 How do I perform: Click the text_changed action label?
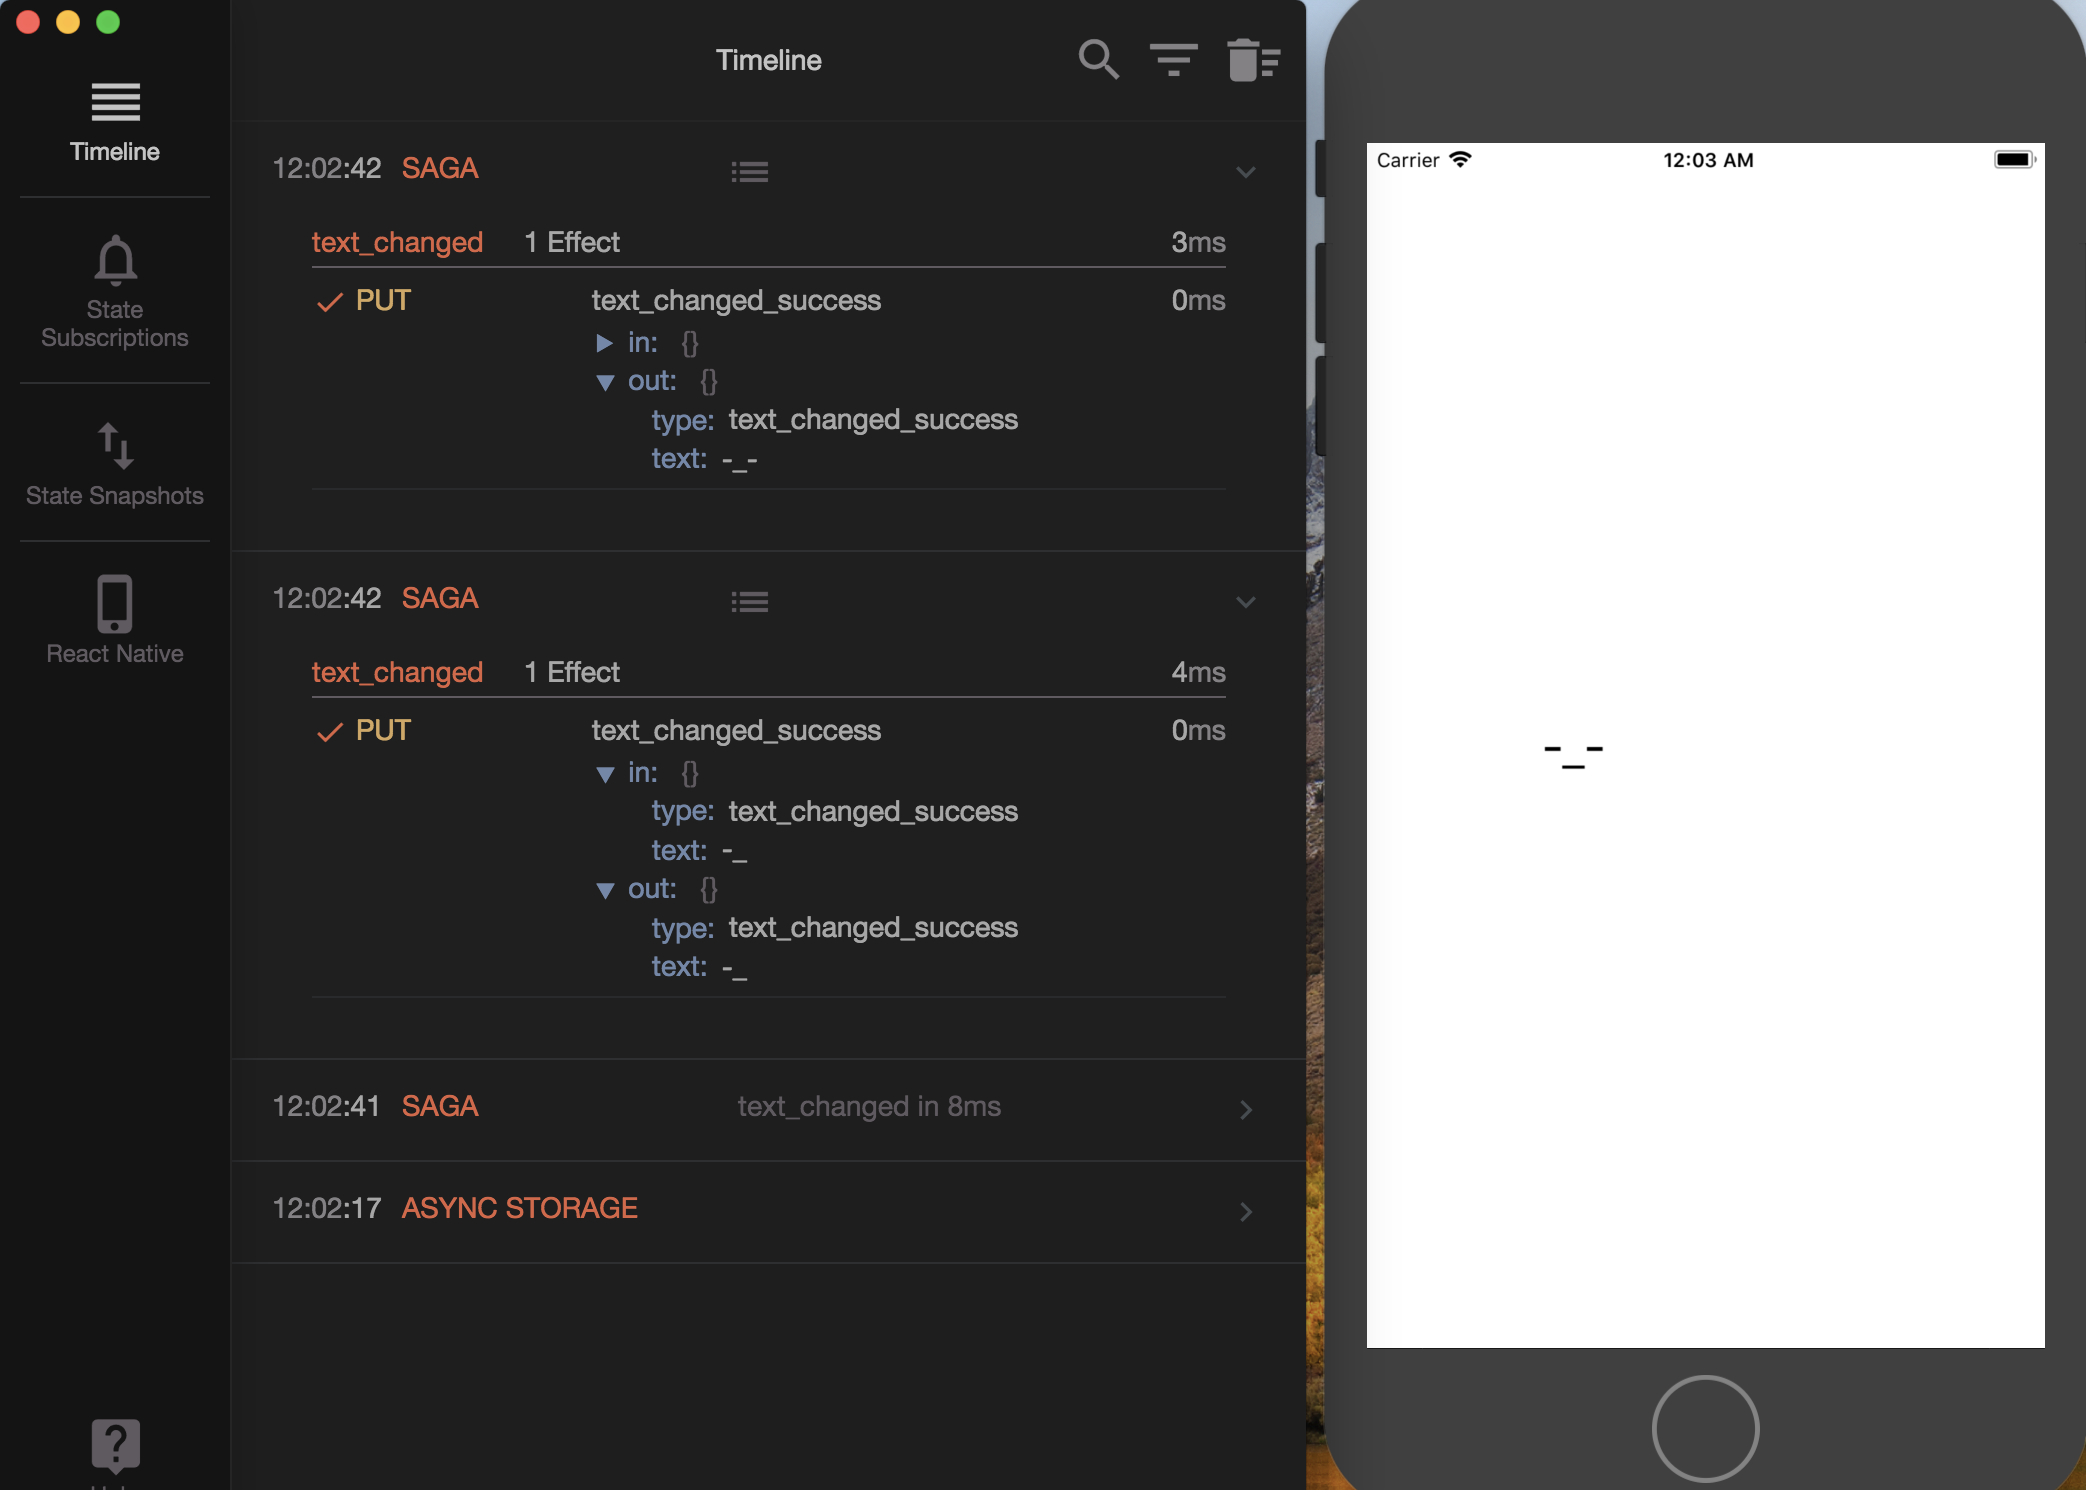[397, 242]
